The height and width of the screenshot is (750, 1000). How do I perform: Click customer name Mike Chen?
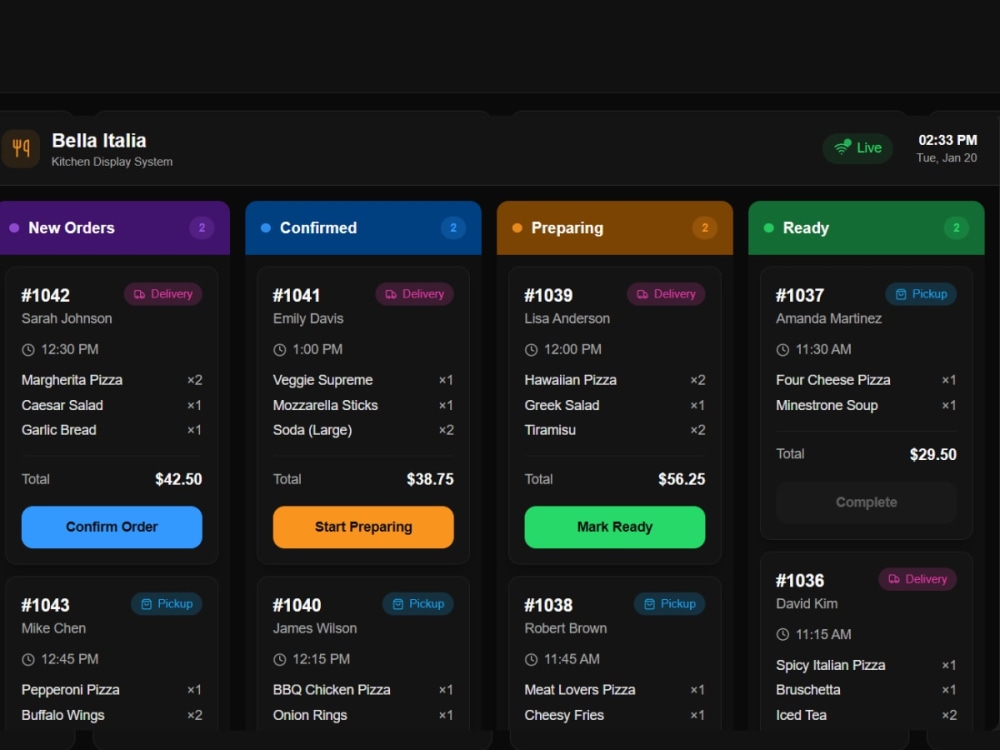click(54, 628)
